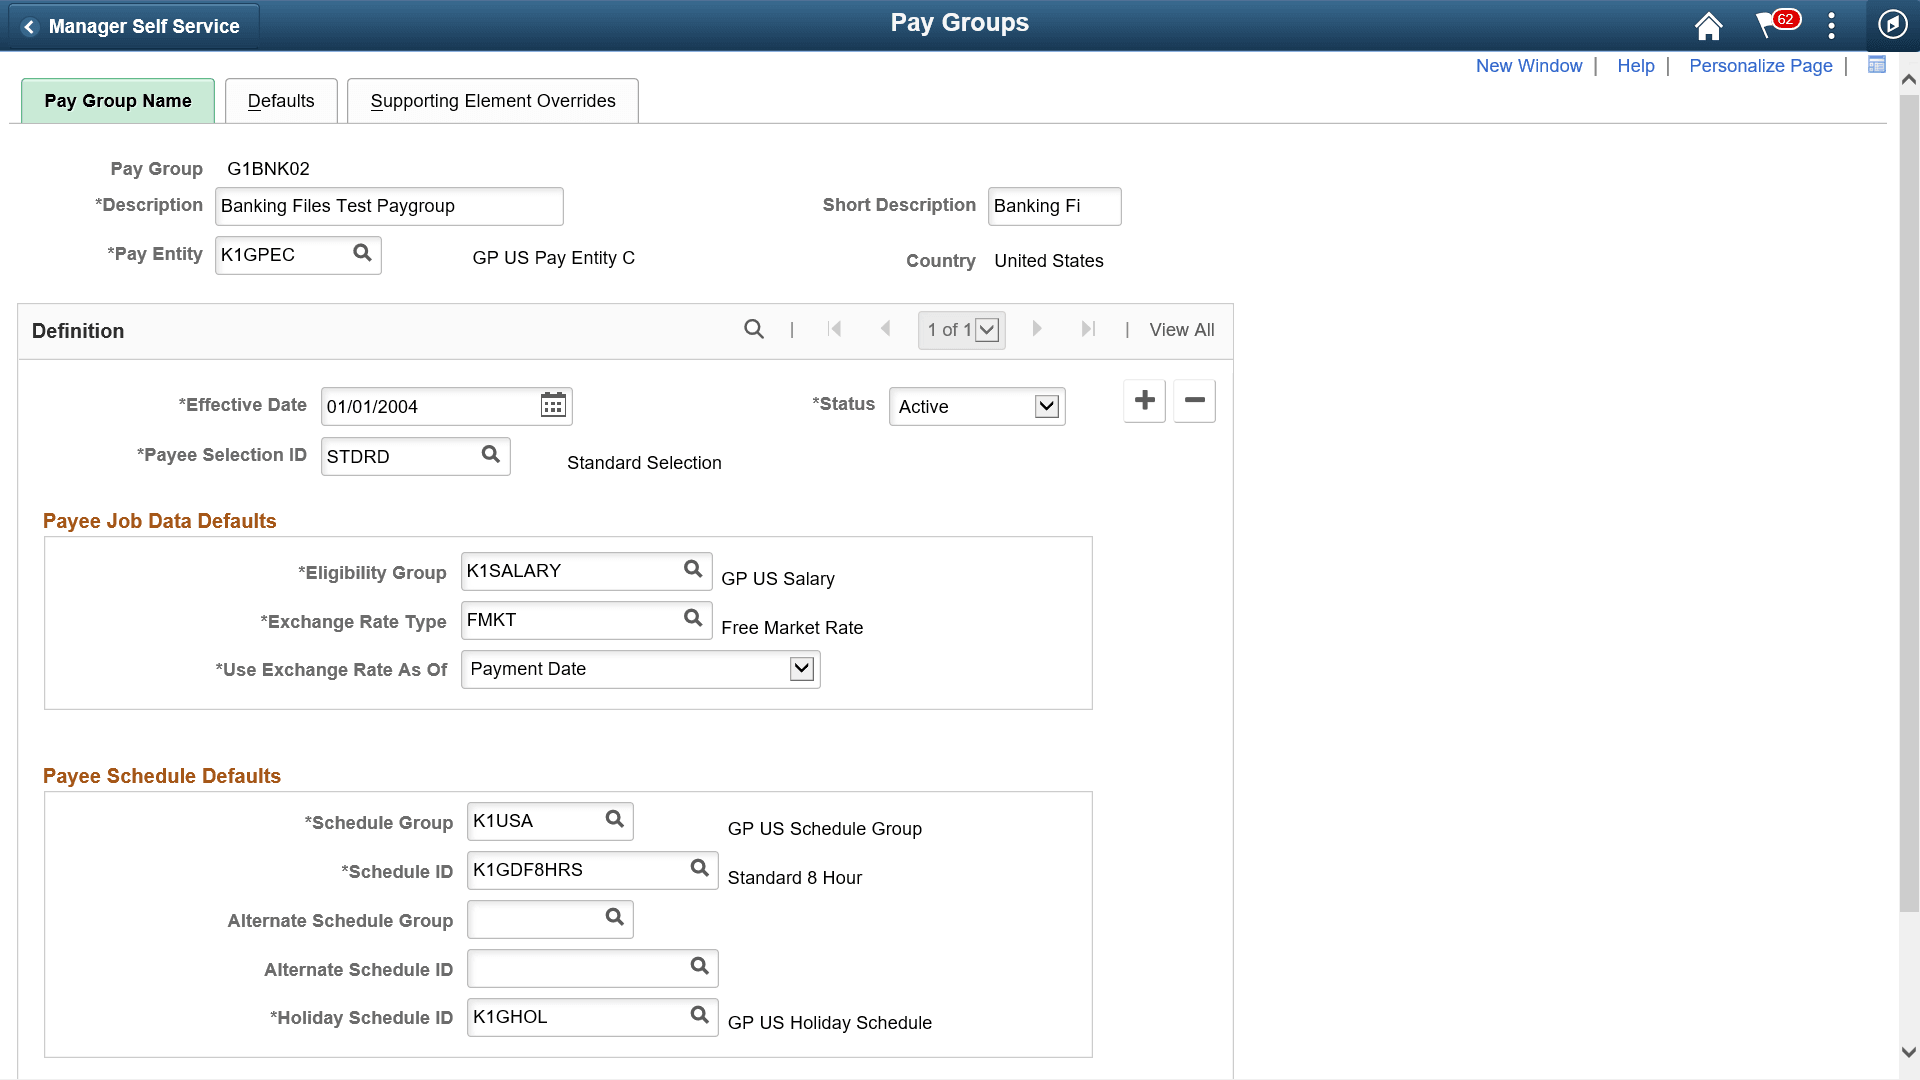Open the Pay Entity lookup magnifier
This screenshot has height=1080, width=1920.
pyautogui.click(x=362, y=254)
